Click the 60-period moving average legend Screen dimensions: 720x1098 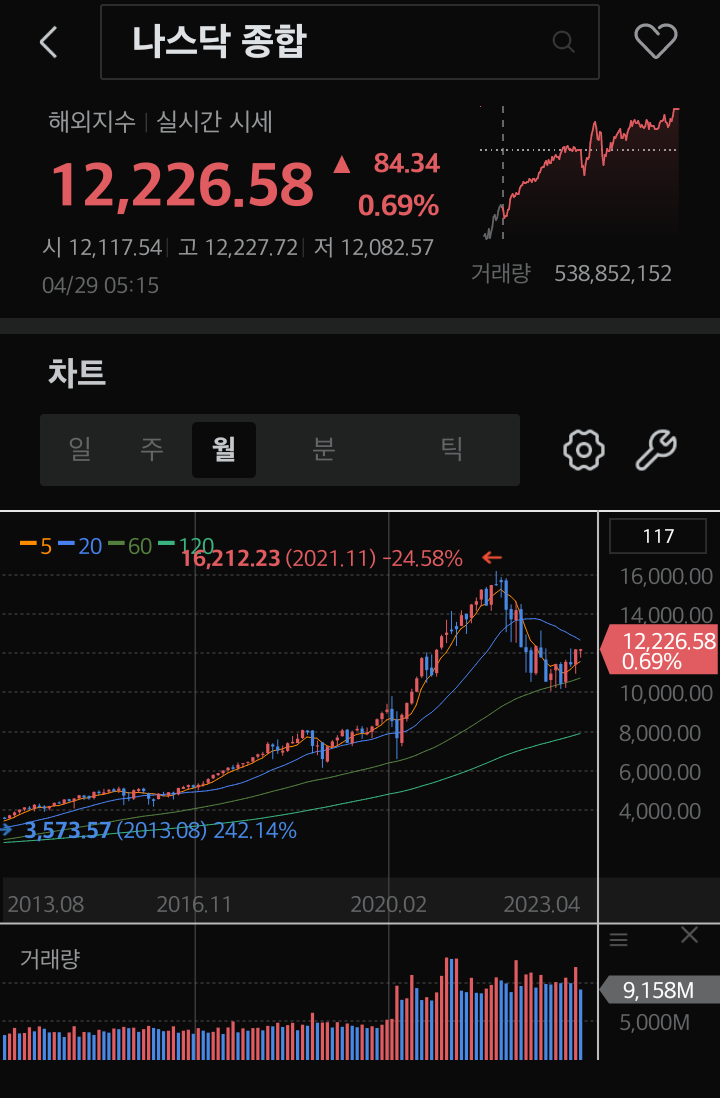pos(130,545)
